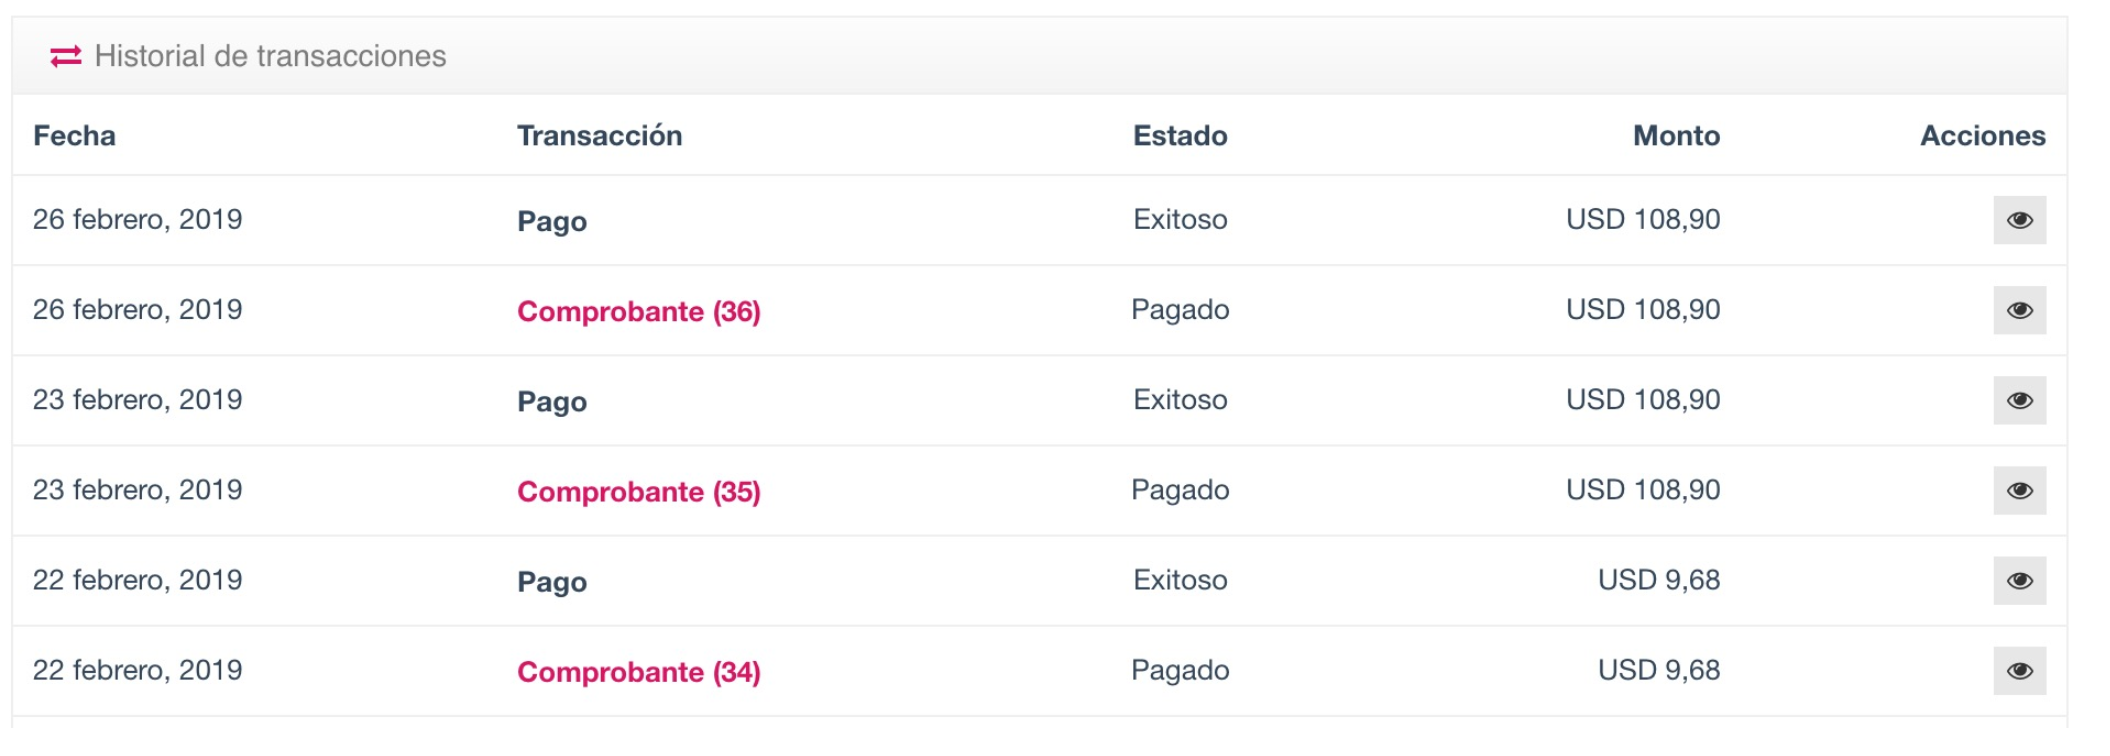2110x756 pixels.
Task: Open Comprobante (34) link
Action: (x=638, y=671)
